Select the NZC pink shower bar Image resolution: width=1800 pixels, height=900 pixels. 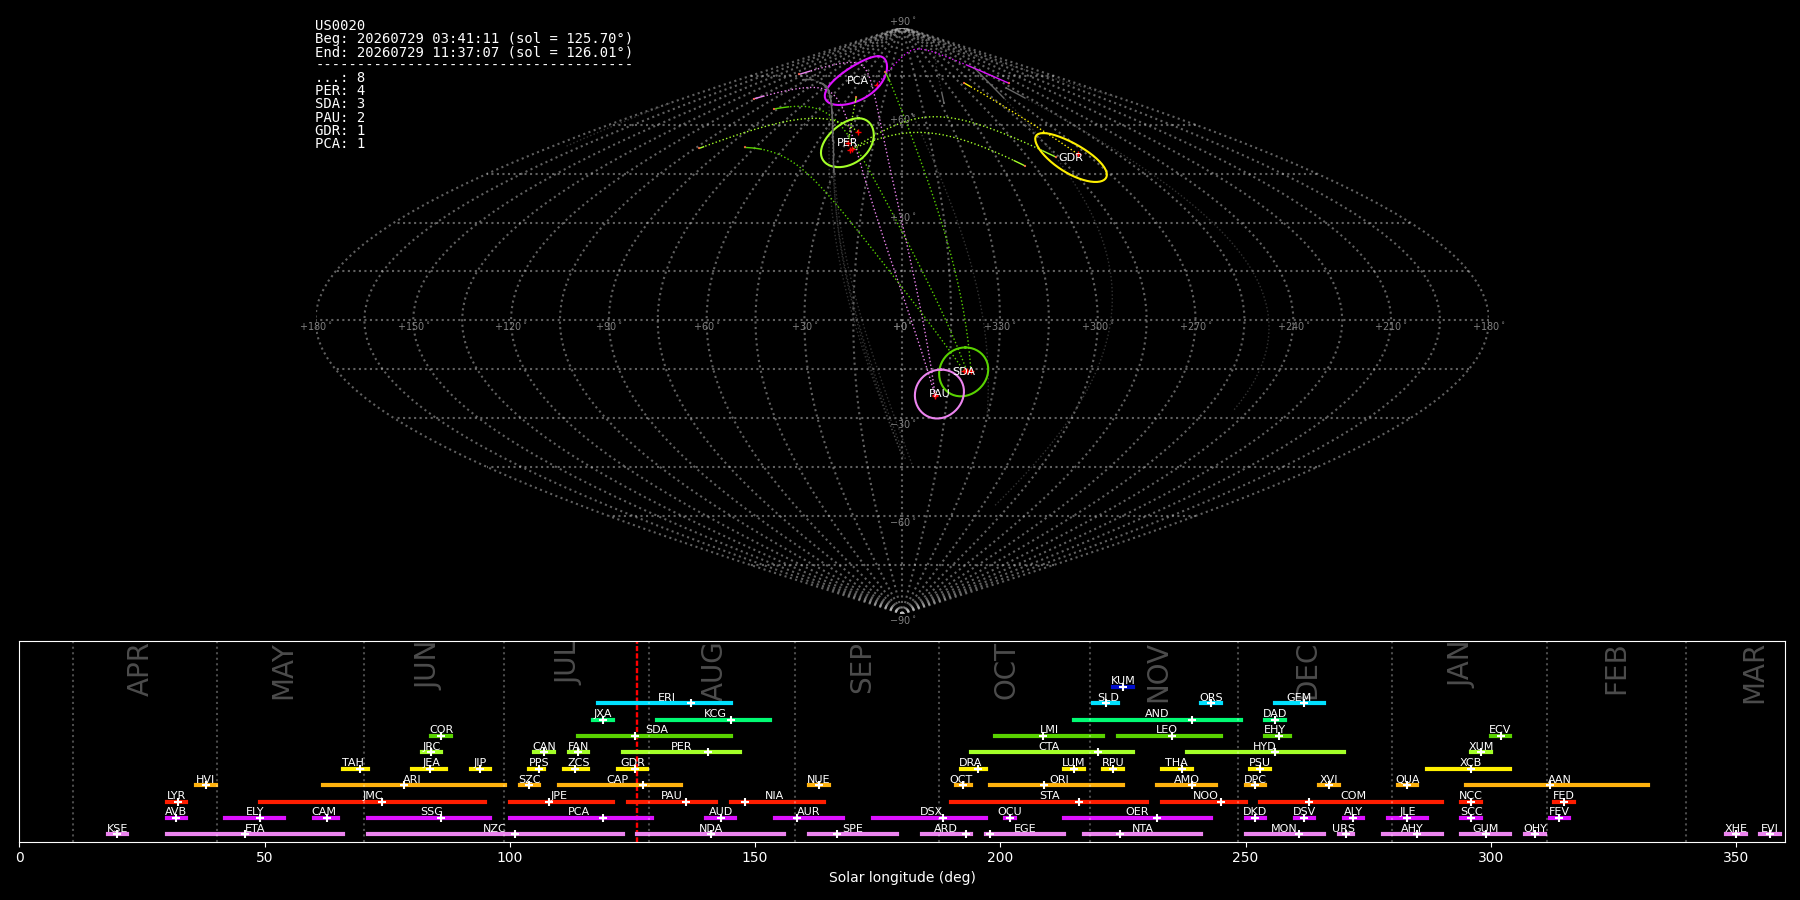(x=495, y=834)
